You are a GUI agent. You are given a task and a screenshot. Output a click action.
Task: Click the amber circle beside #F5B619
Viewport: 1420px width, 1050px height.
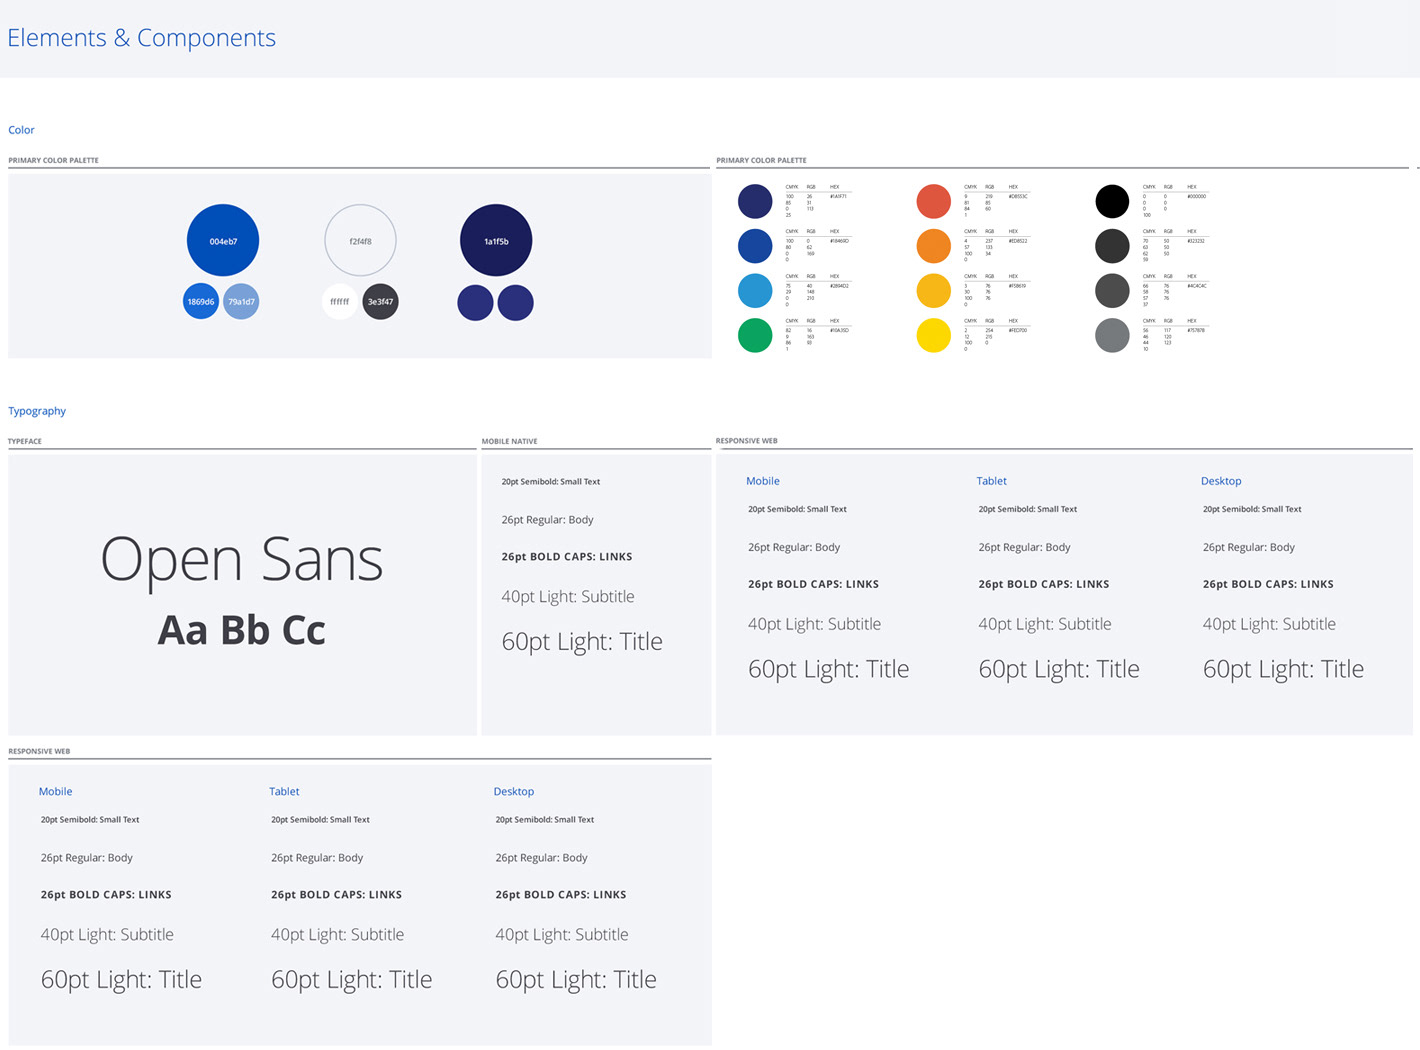click(x=933, y=290)
